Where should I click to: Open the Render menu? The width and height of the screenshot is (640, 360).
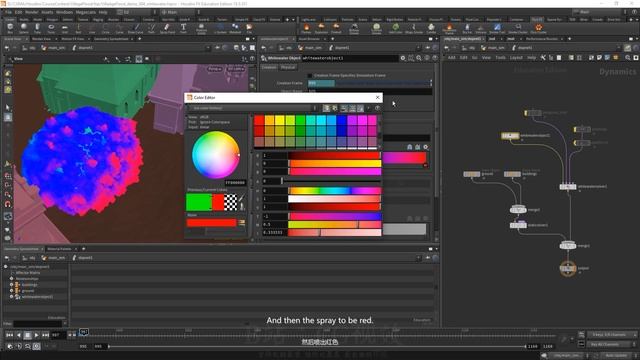pos(31,12)
